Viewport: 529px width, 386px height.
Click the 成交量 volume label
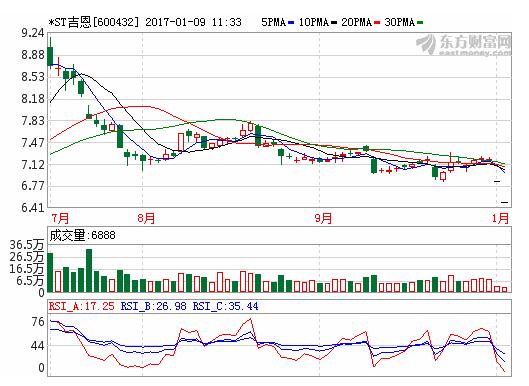coord(67,235)
